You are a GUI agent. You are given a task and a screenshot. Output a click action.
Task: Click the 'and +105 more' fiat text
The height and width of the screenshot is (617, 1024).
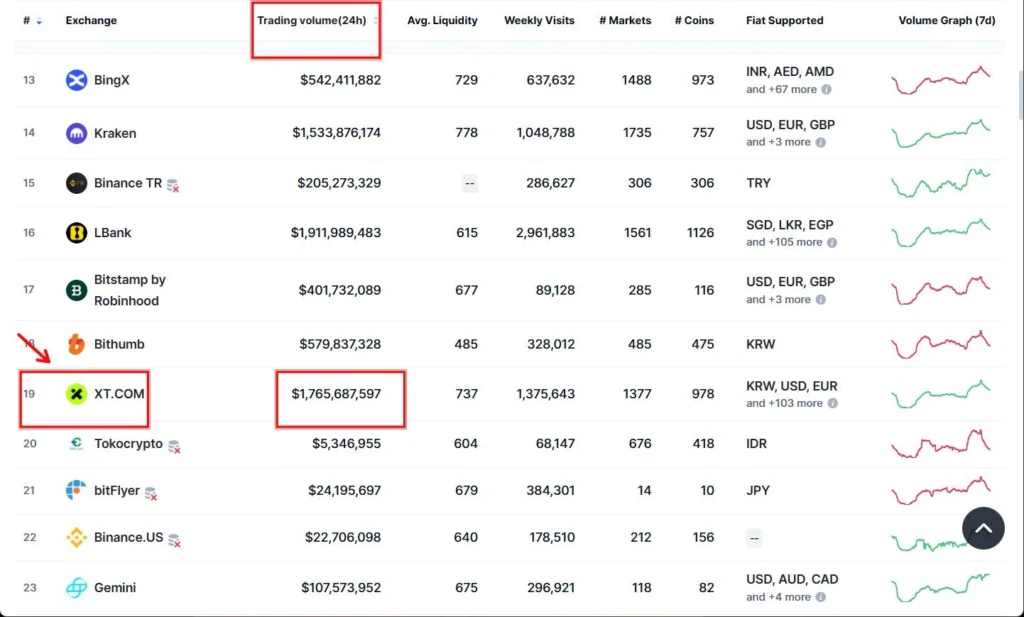784,242
